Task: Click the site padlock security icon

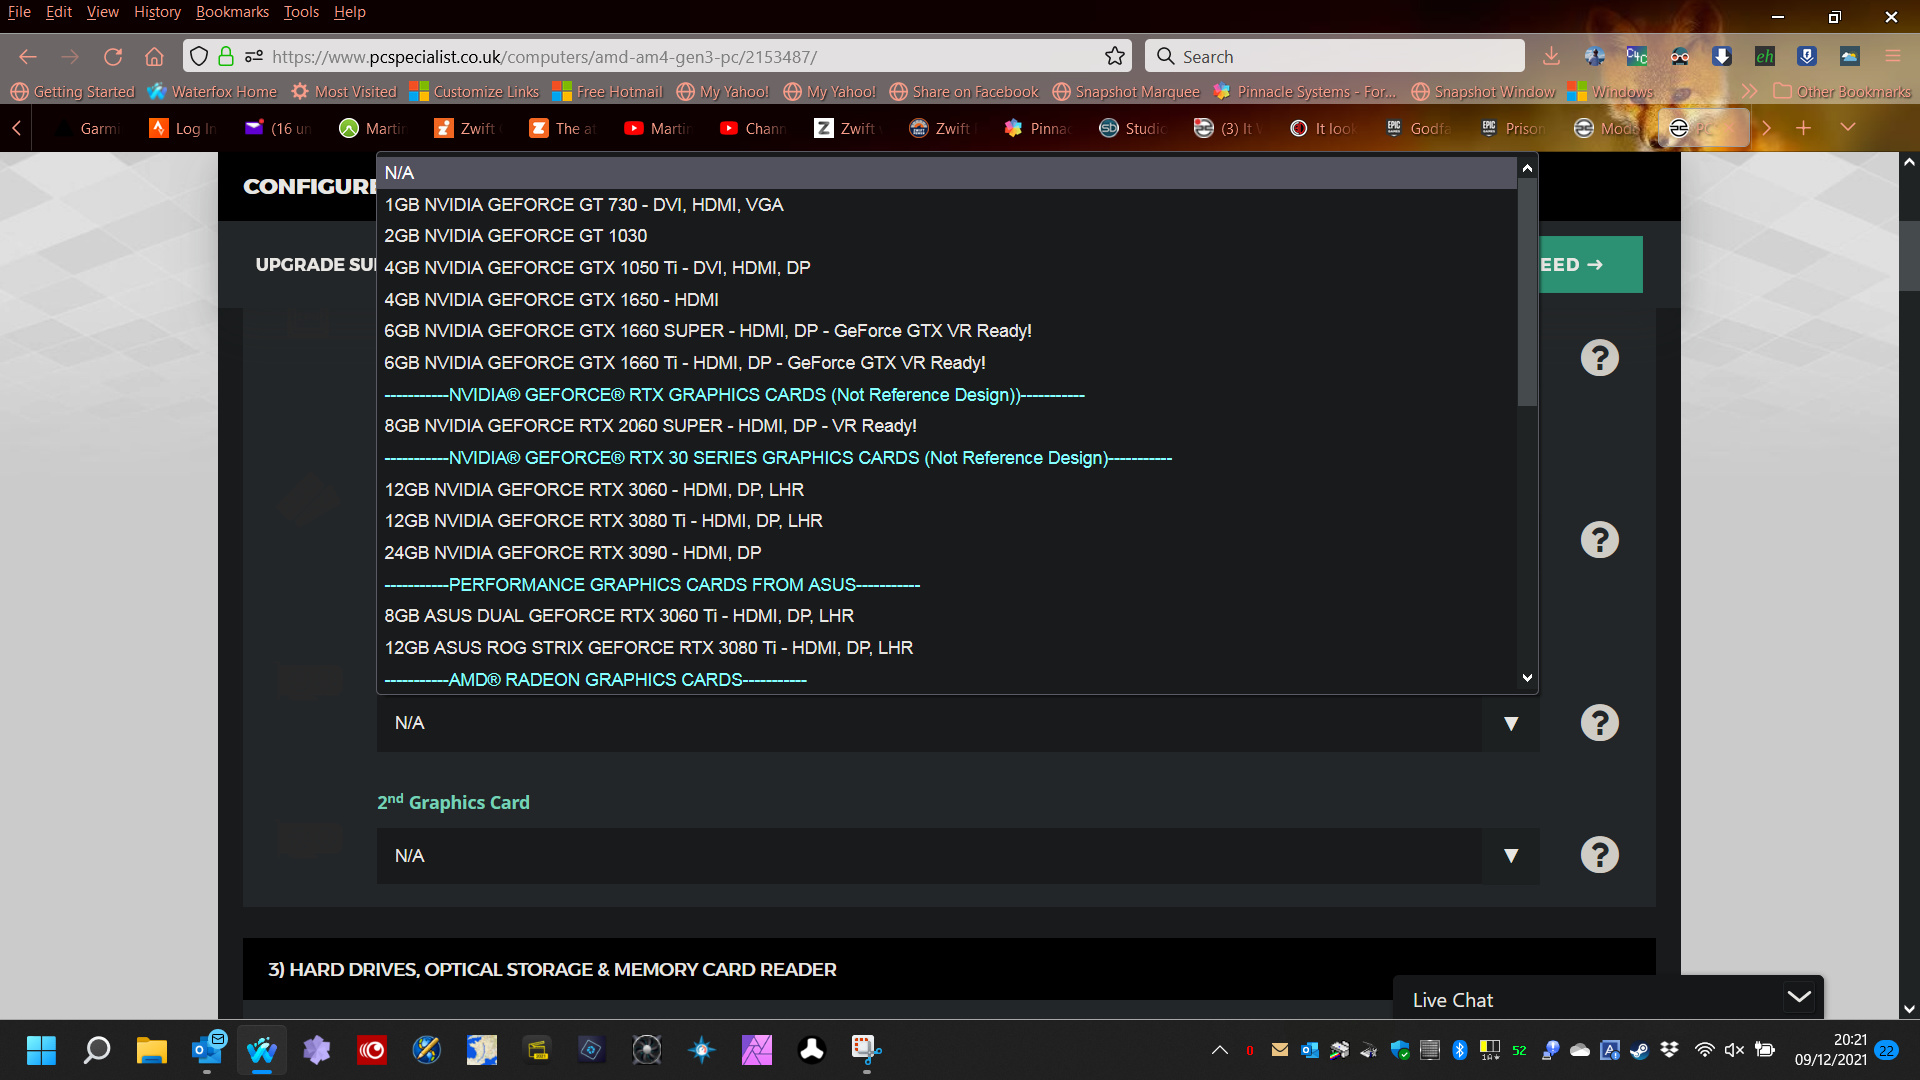Action: click(226, 57)
